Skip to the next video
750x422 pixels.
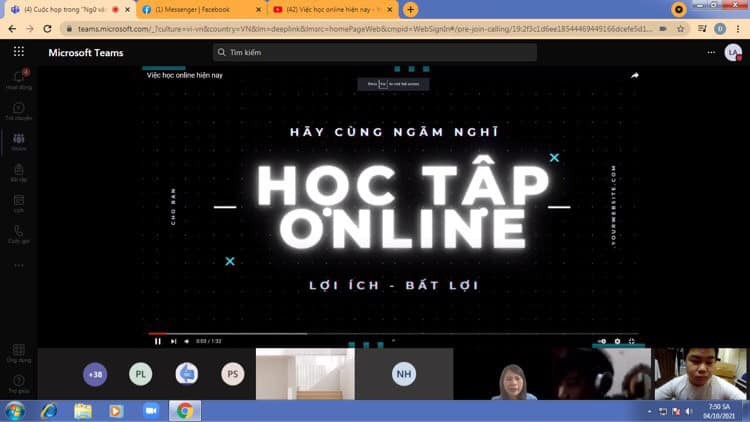(173, 341)
